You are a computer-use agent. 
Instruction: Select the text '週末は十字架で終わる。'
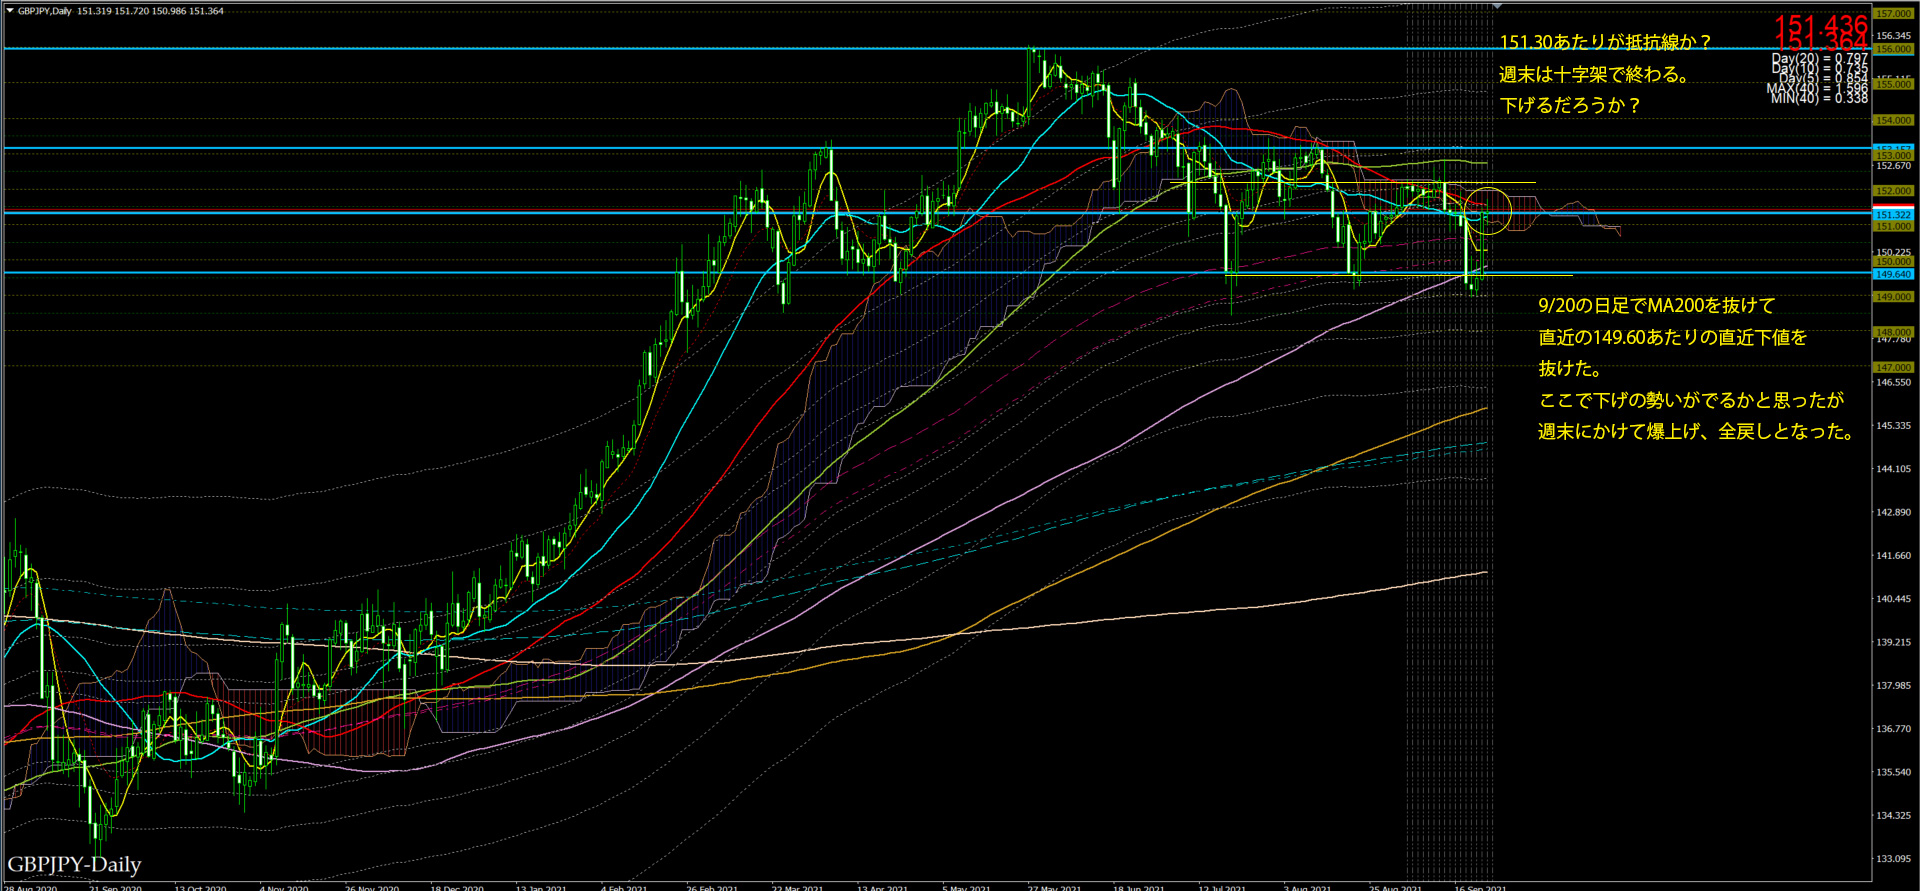coord(1594,75)
